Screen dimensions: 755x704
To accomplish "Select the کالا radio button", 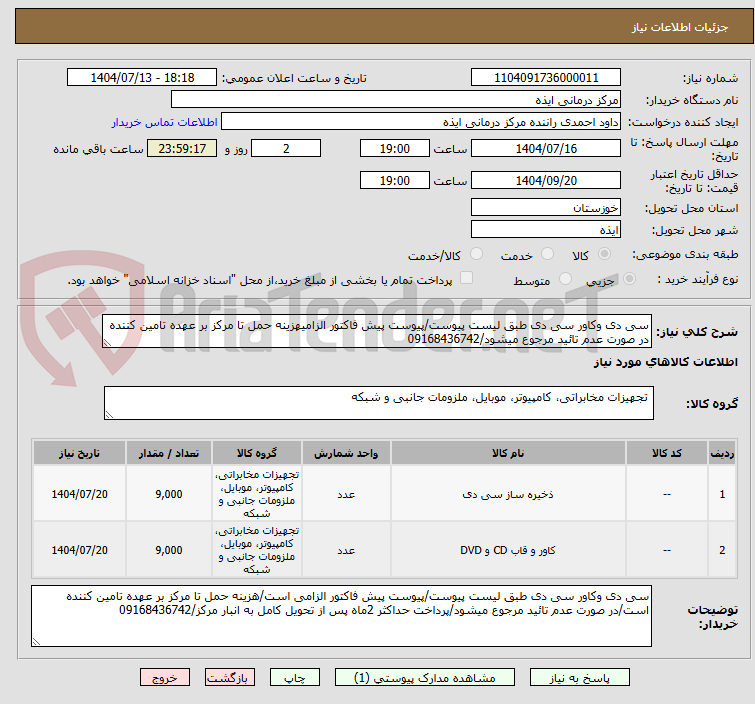I will pos(604,254).
